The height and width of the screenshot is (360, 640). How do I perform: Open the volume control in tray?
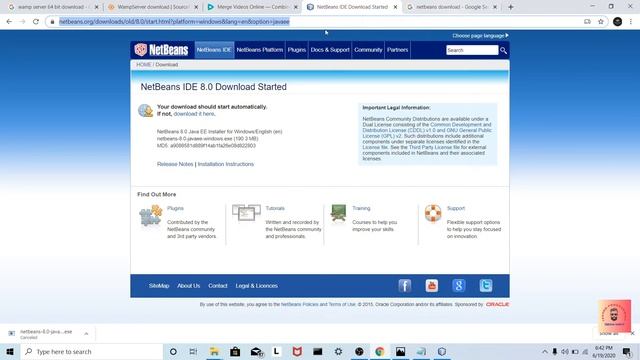click(x=565, y=351)
